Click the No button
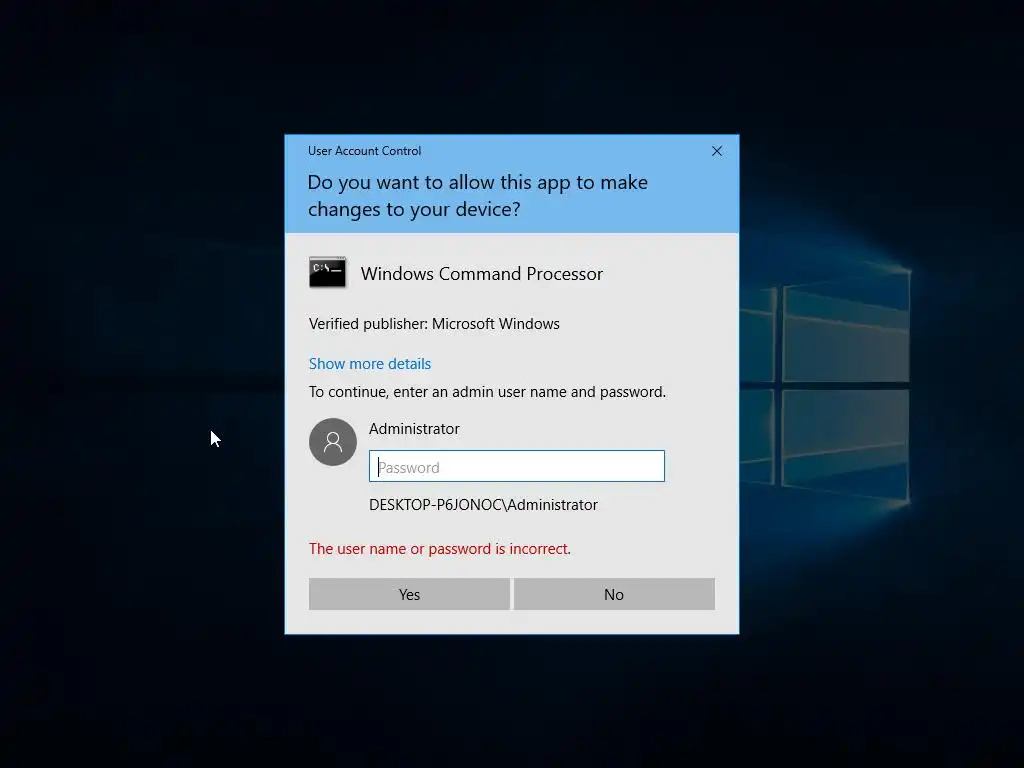Viewport: 1024px width, 768px height. click(614, 594)
